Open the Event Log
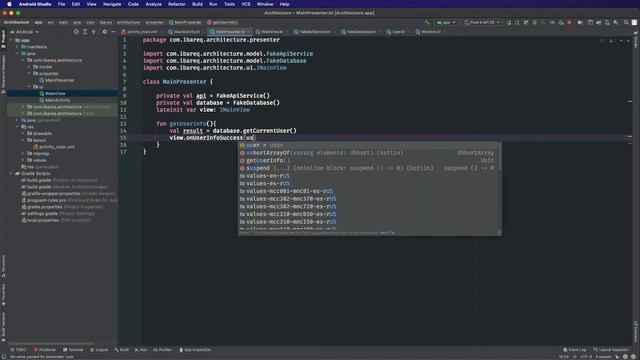This screenshot has height=360, width=640. 574,350
